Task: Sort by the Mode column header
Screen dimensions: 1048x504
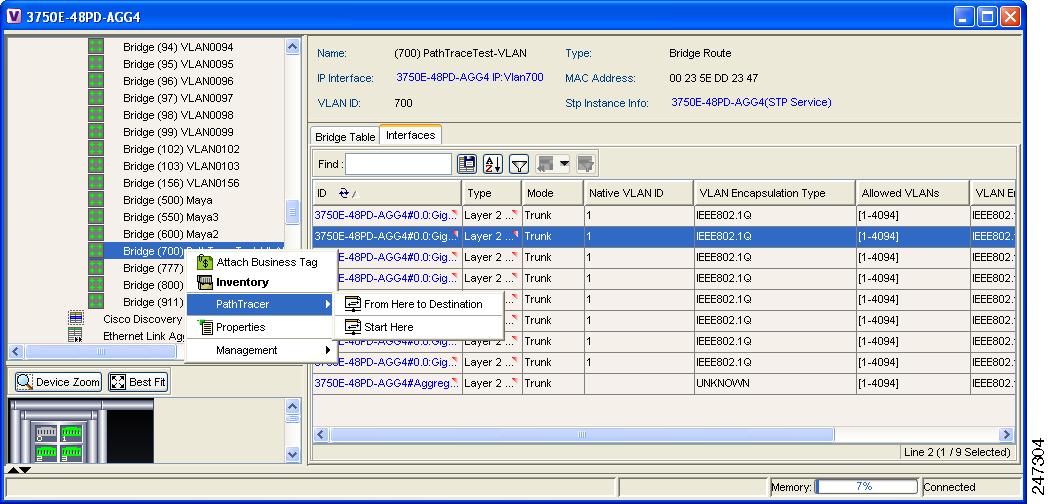Action: 553,193
